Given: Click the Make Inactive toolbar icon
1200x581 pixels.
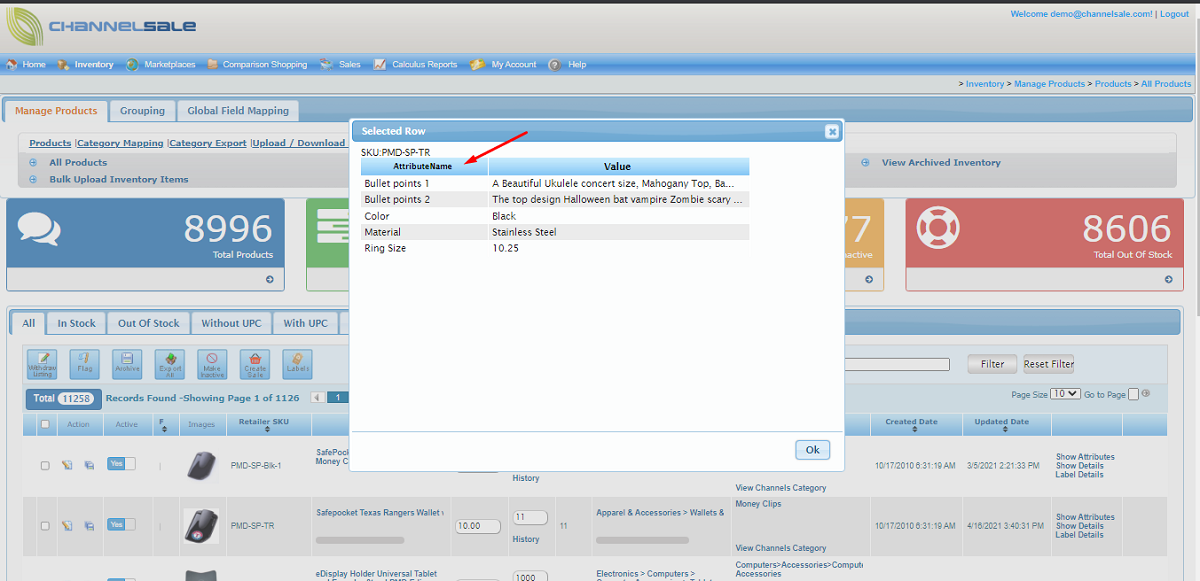Looking at the screenshot, I should (212, 364).
